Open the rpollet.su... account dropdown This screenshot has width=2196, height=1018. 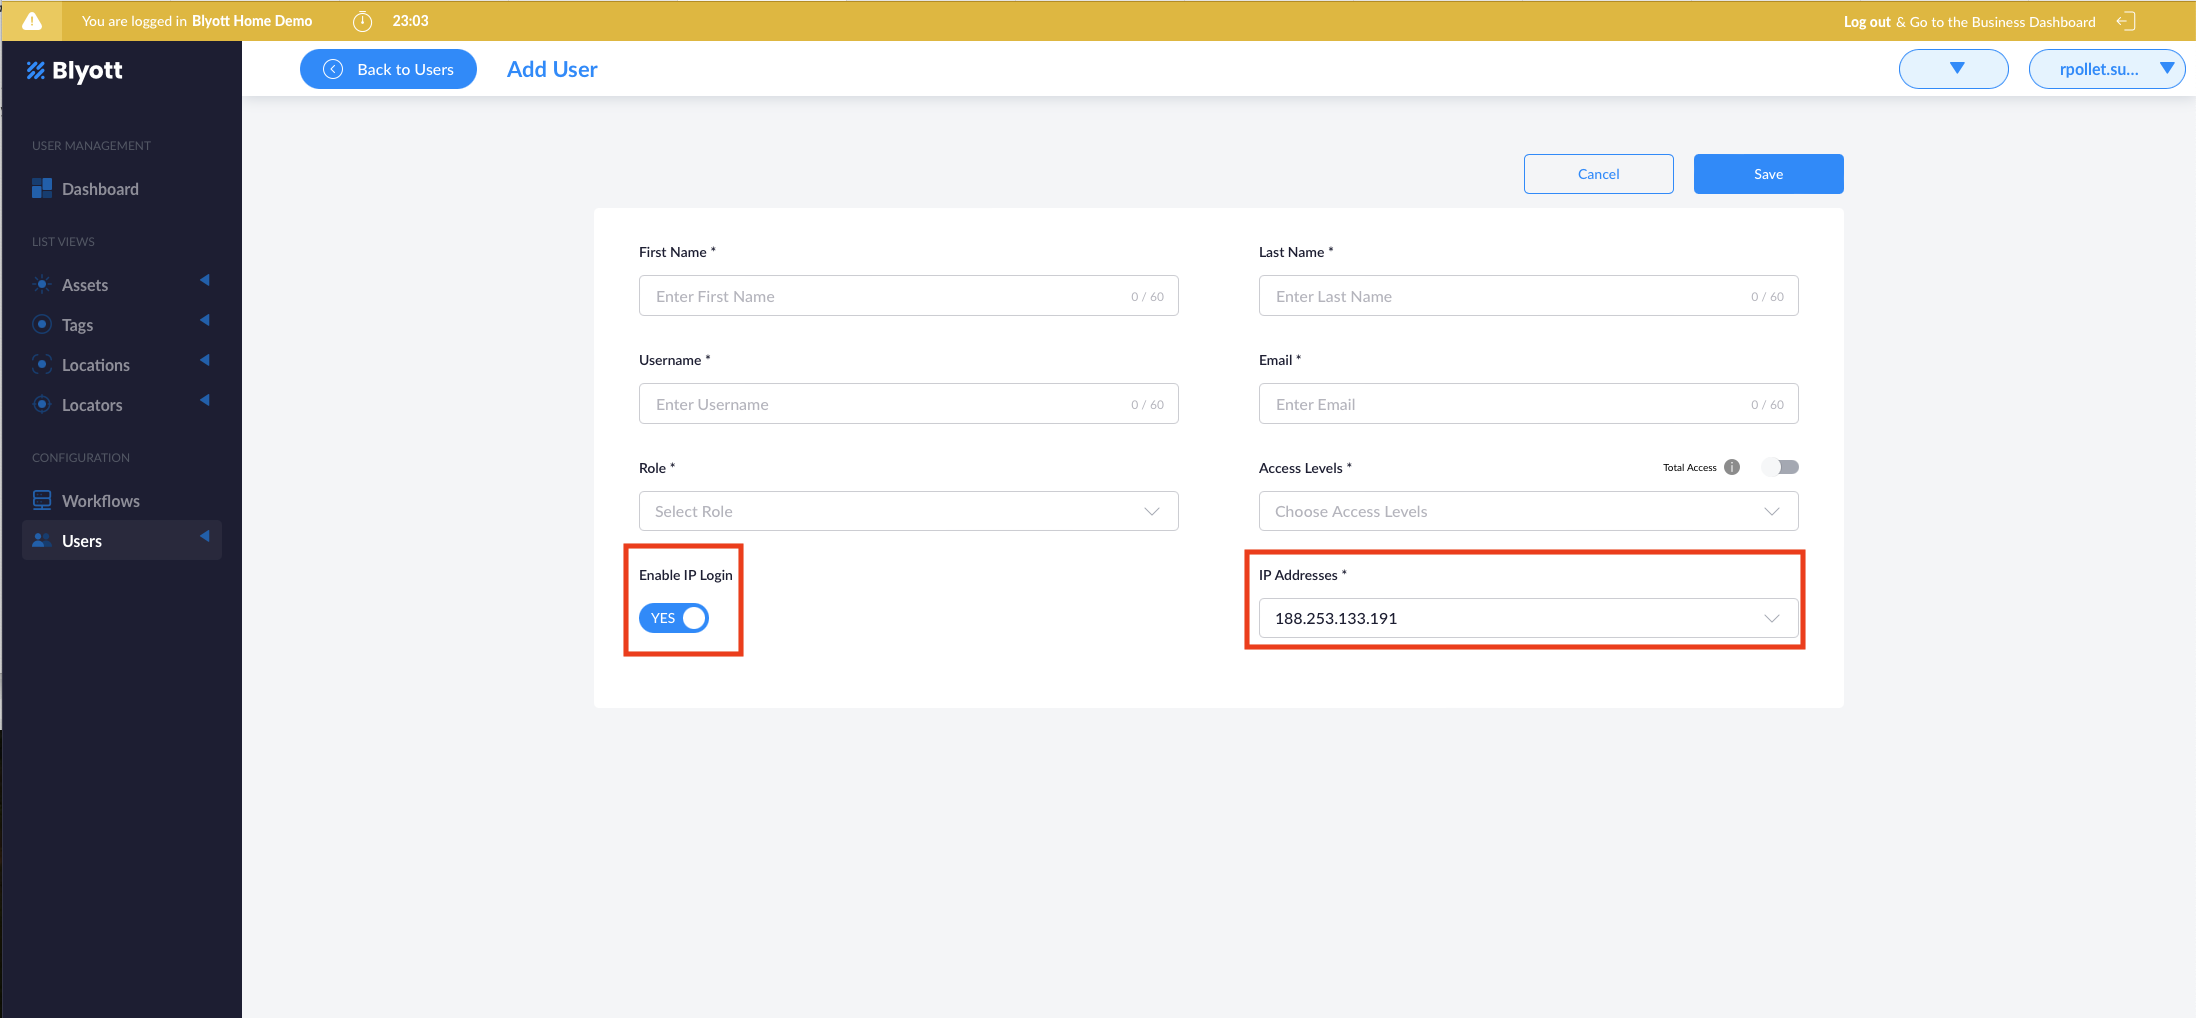click(2106, 69)
